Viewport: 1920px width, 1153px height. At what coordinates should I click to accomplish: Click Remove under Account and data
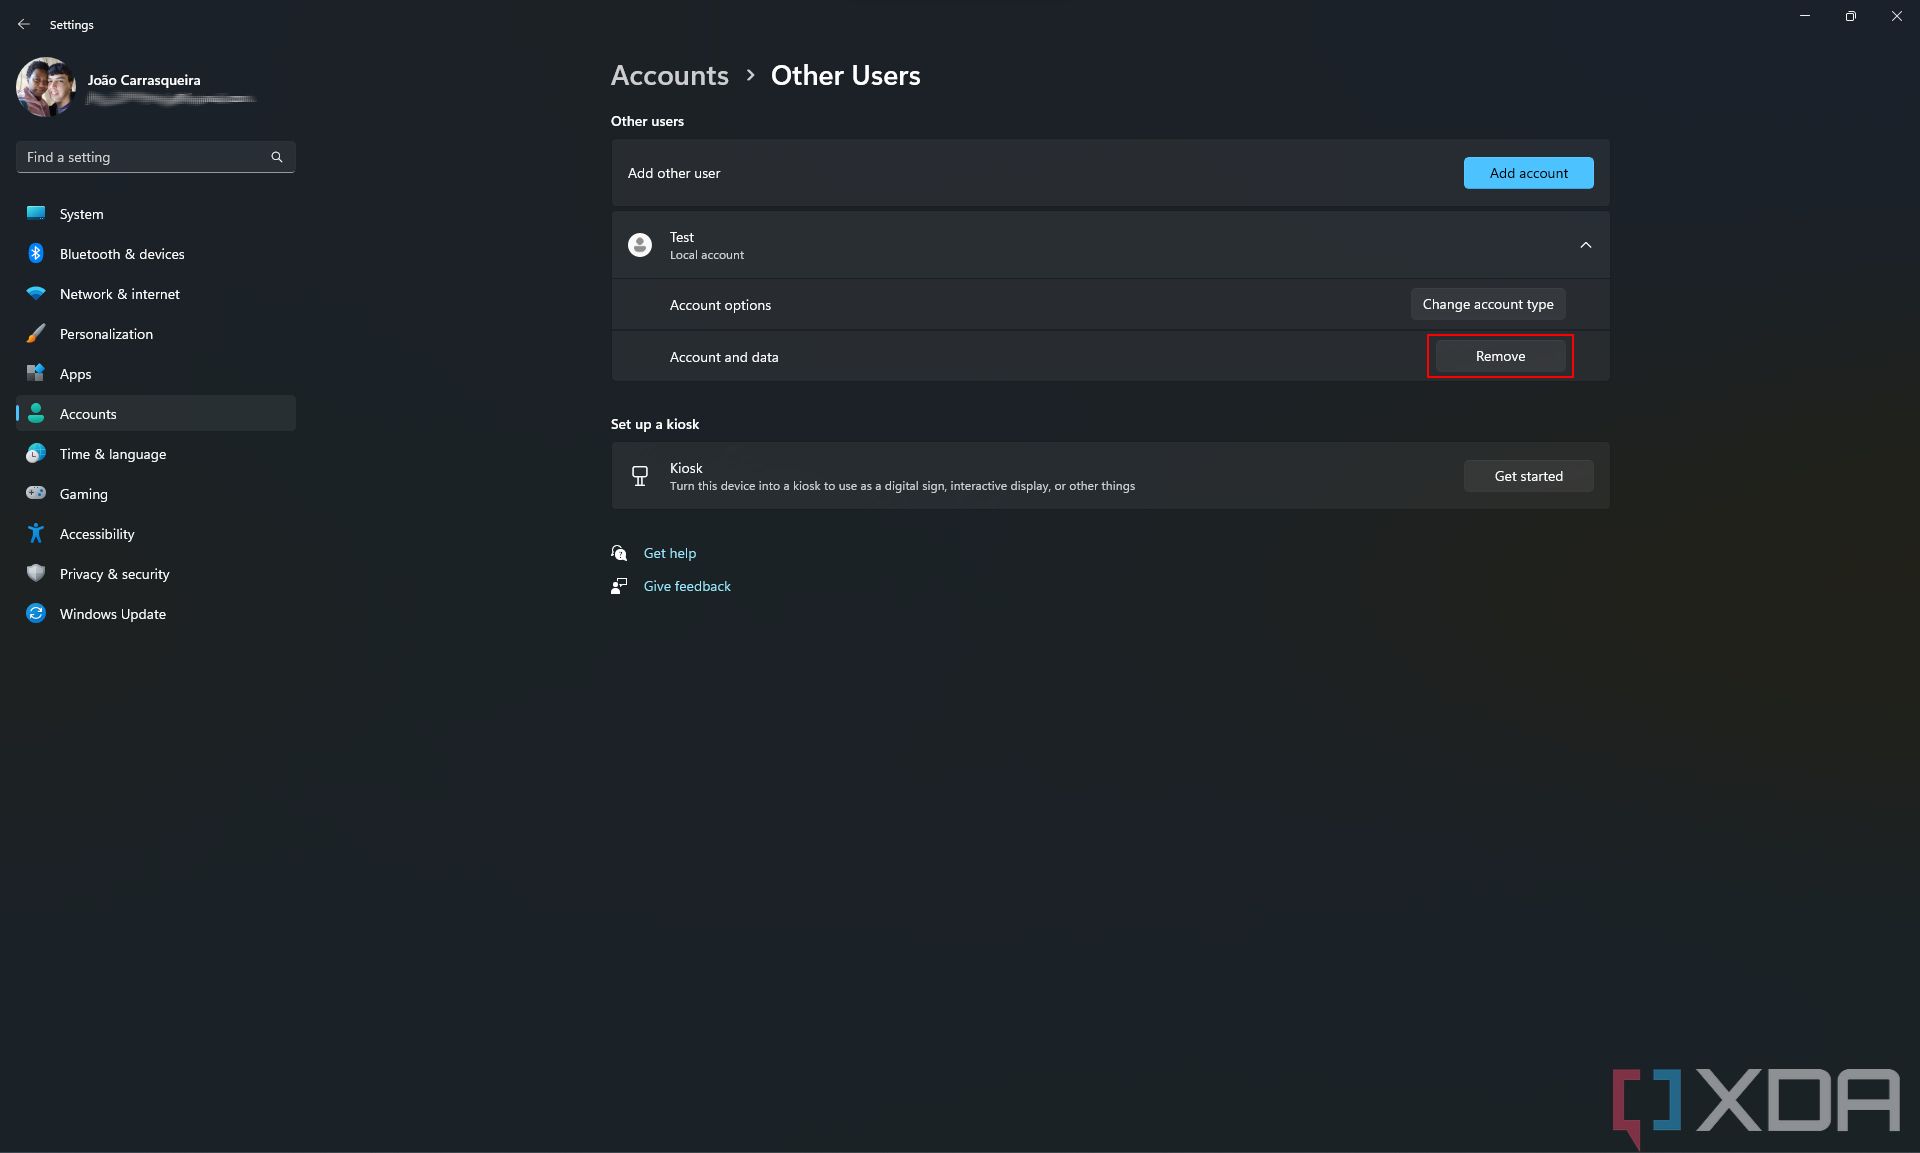1499,356
